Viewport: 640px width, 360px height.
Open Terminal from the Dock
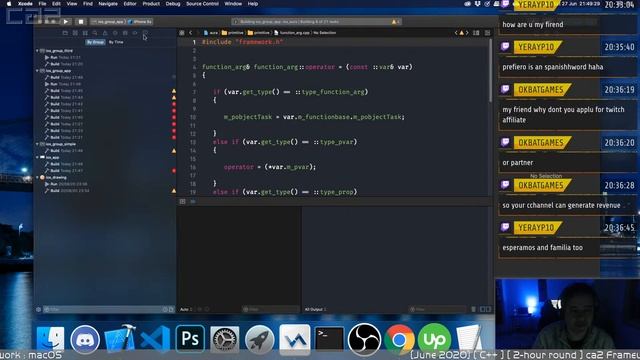[x=329, y=339]
